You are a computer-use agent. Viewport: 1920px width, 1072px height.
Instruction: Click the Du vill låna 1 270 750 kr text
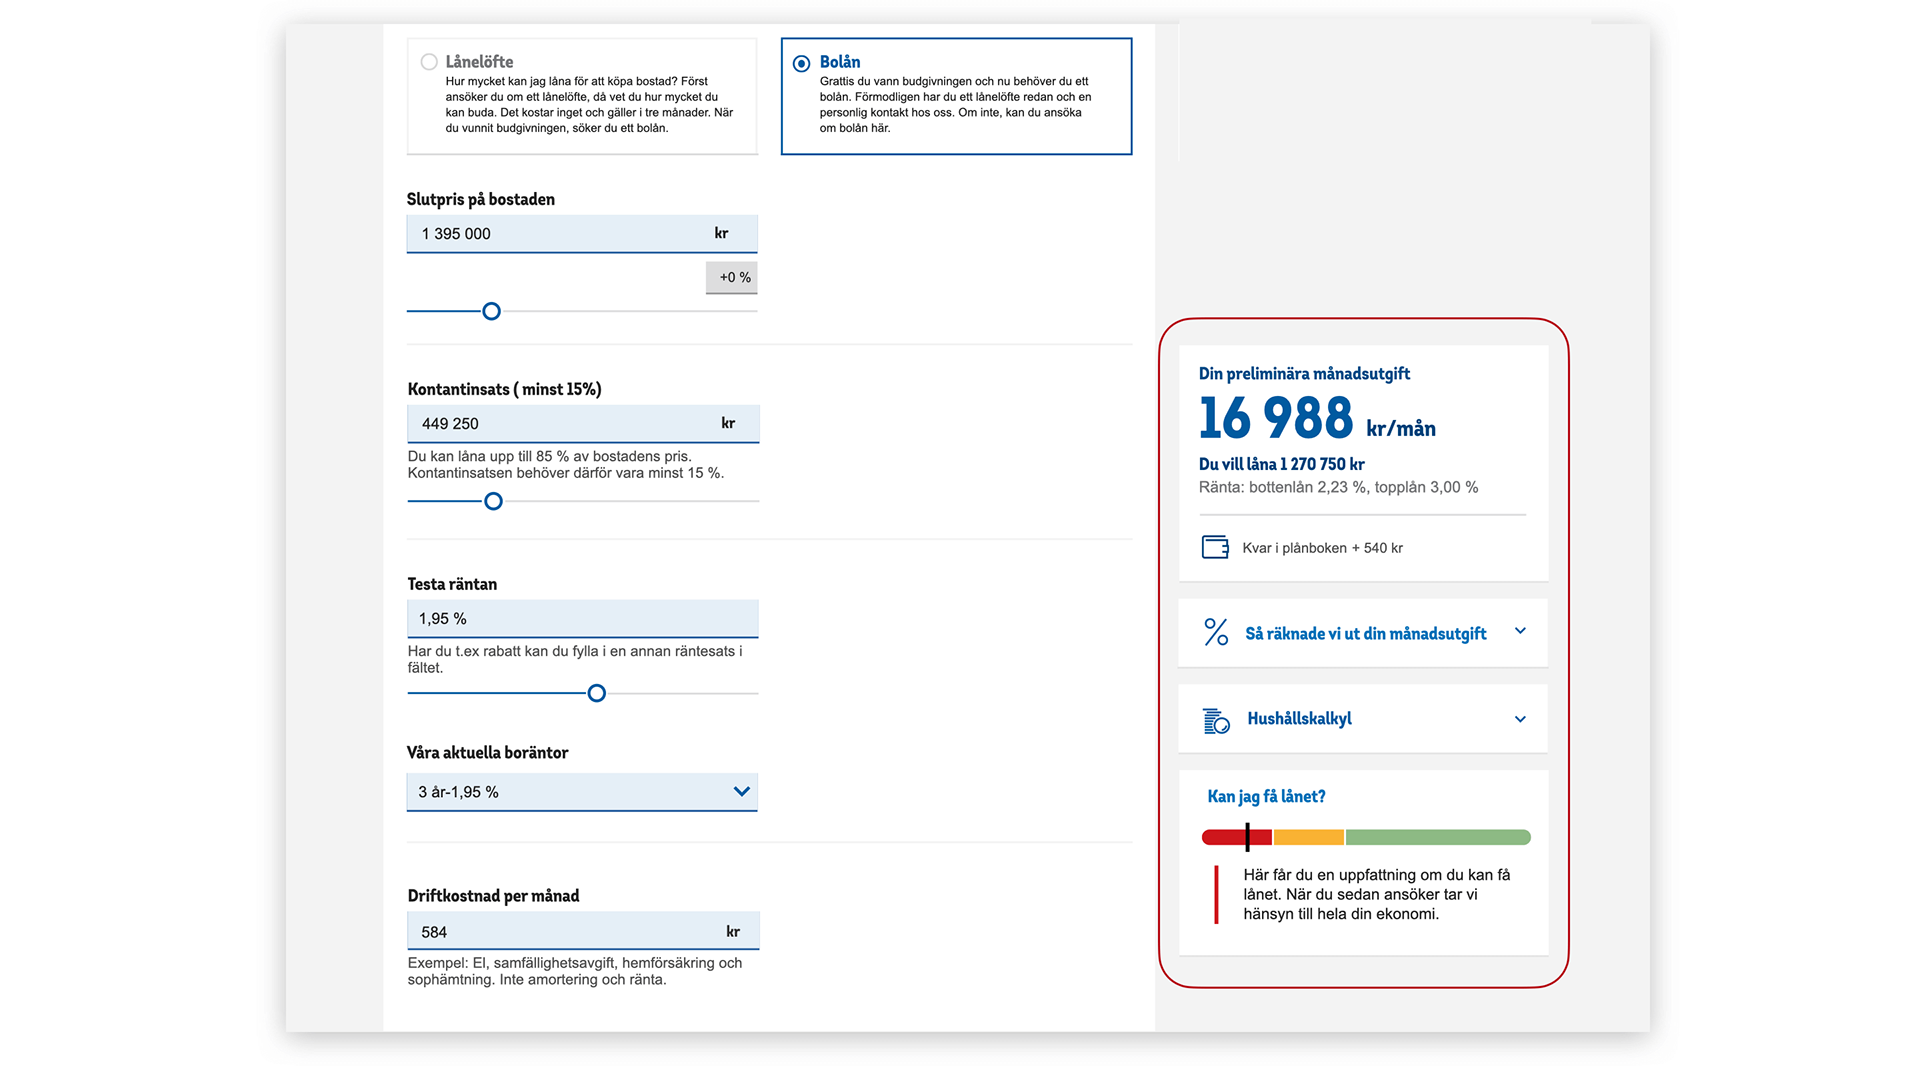tap(1281, 464)
